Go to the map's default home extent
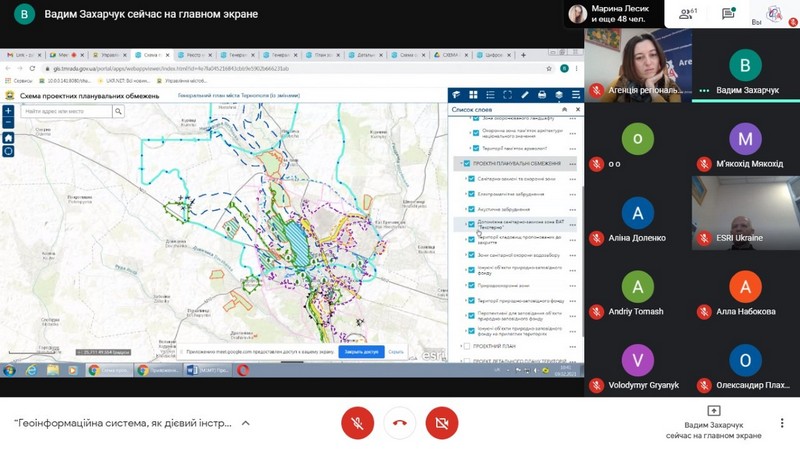Image resolution: width=800 pixels, height=449 pixels. (8, 138)
